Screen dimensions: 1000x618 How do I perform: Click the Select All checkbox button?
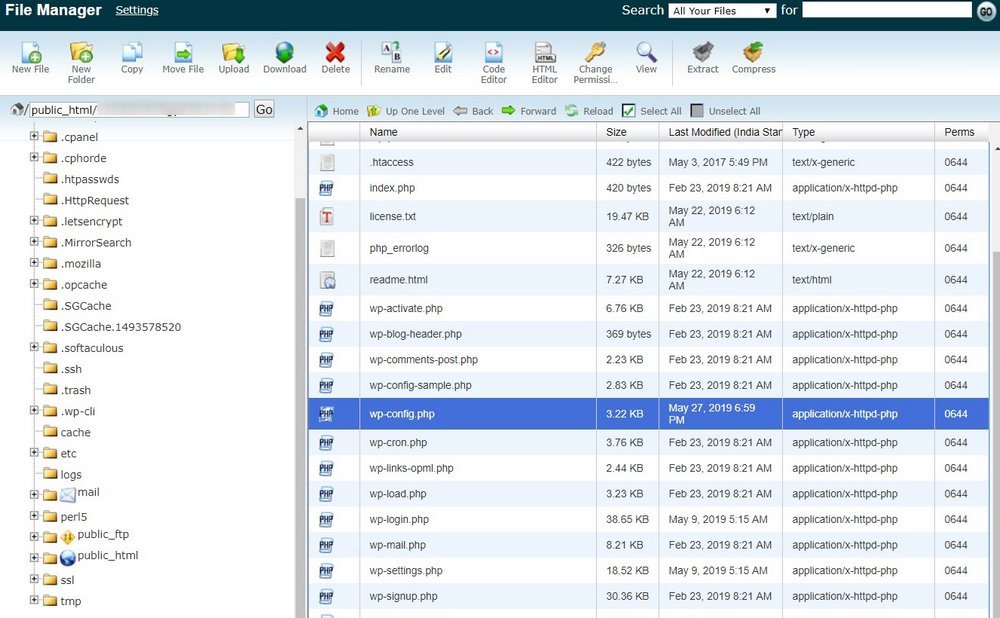(652, 111)
